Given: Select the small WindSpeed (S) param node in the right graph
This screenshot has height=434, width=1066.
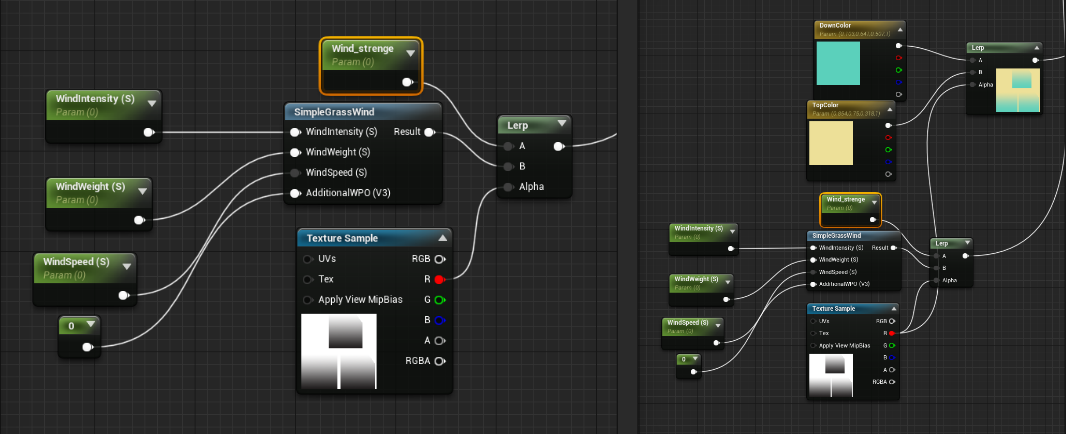Looking at the screenshot, I should click(x=692, y=333).
